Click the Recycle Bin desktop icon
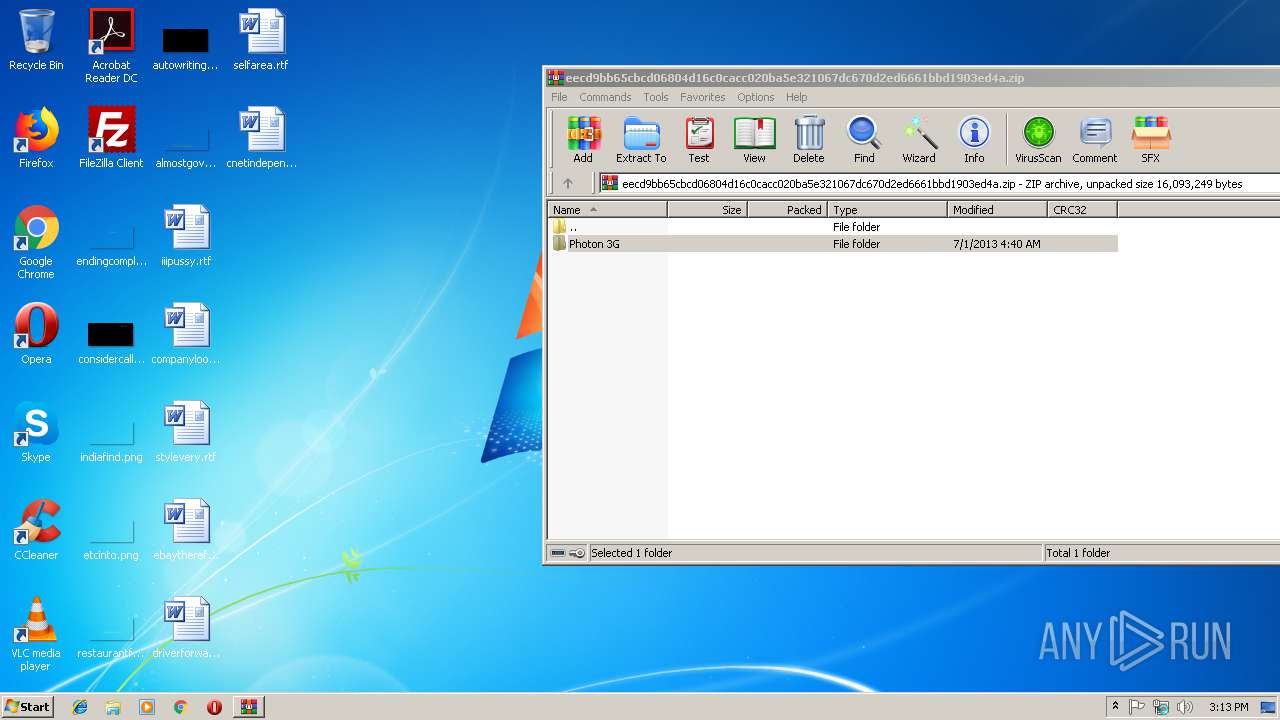The width and height of the screenshot is (1280, 720). pyautogui.click(x=36, y=41)
